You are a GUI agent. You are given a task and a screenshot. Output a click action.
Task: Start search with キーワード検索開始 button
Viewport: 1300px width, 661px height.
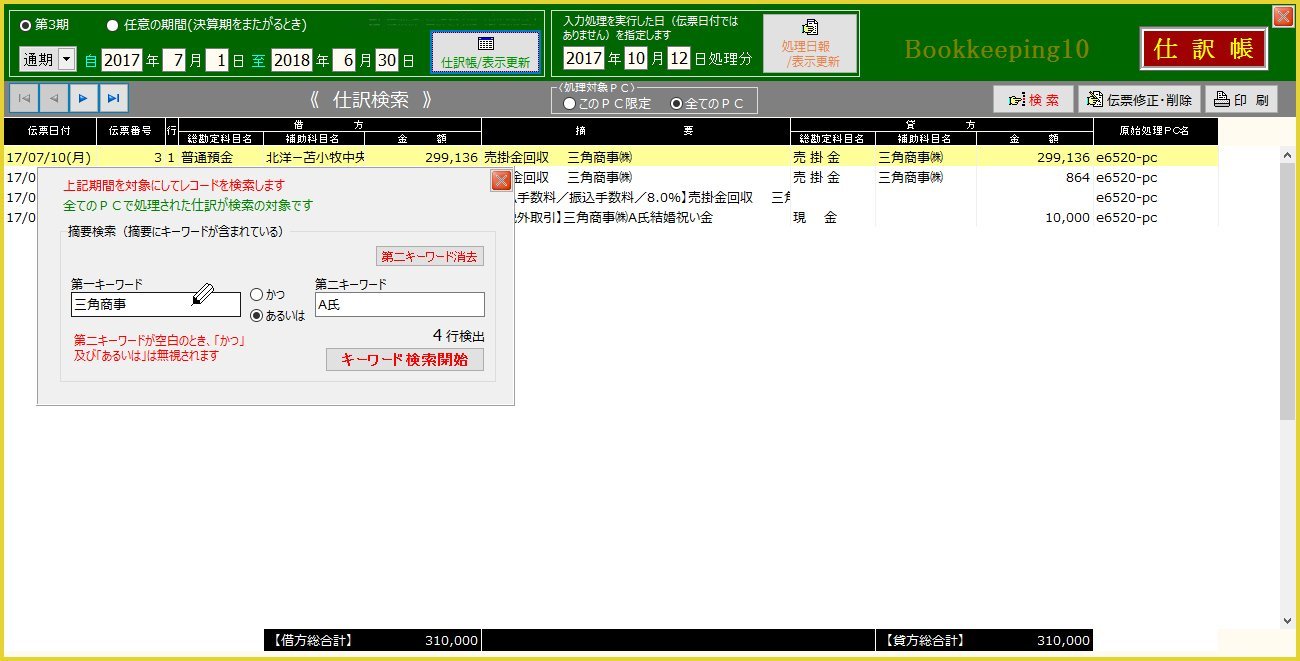point(404,359)
